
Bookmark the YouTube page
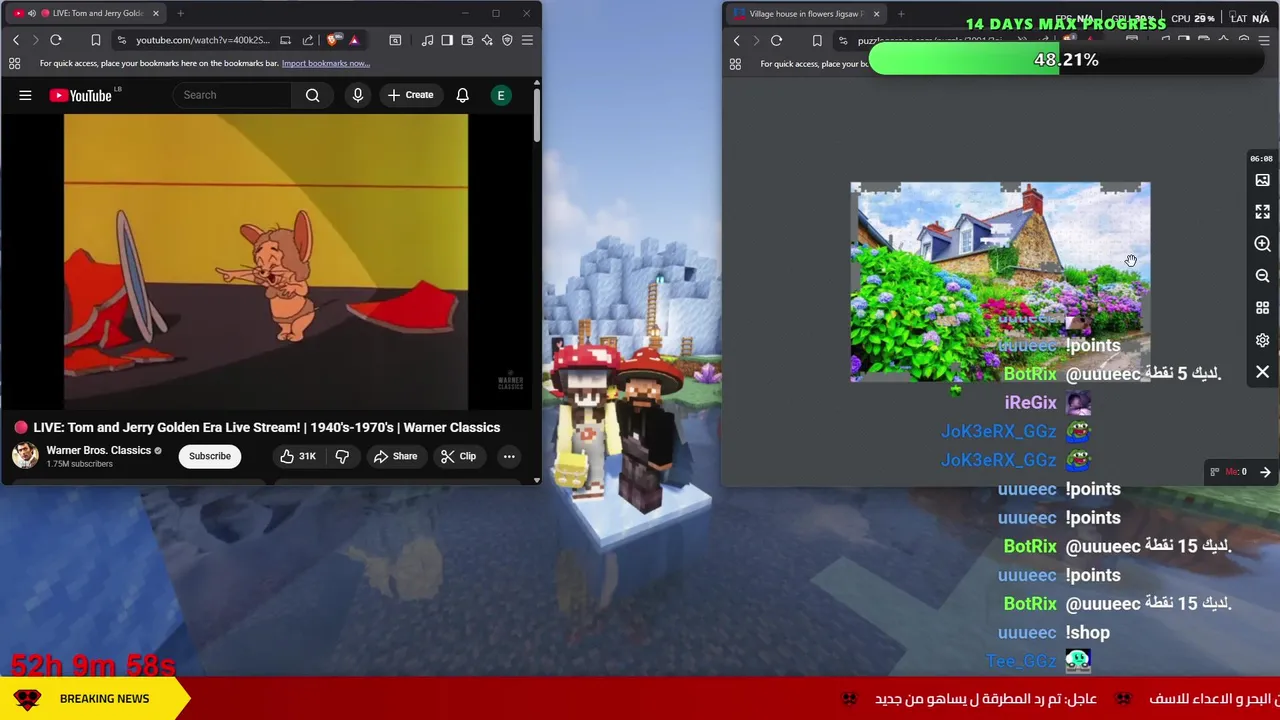tap(96, 40)
